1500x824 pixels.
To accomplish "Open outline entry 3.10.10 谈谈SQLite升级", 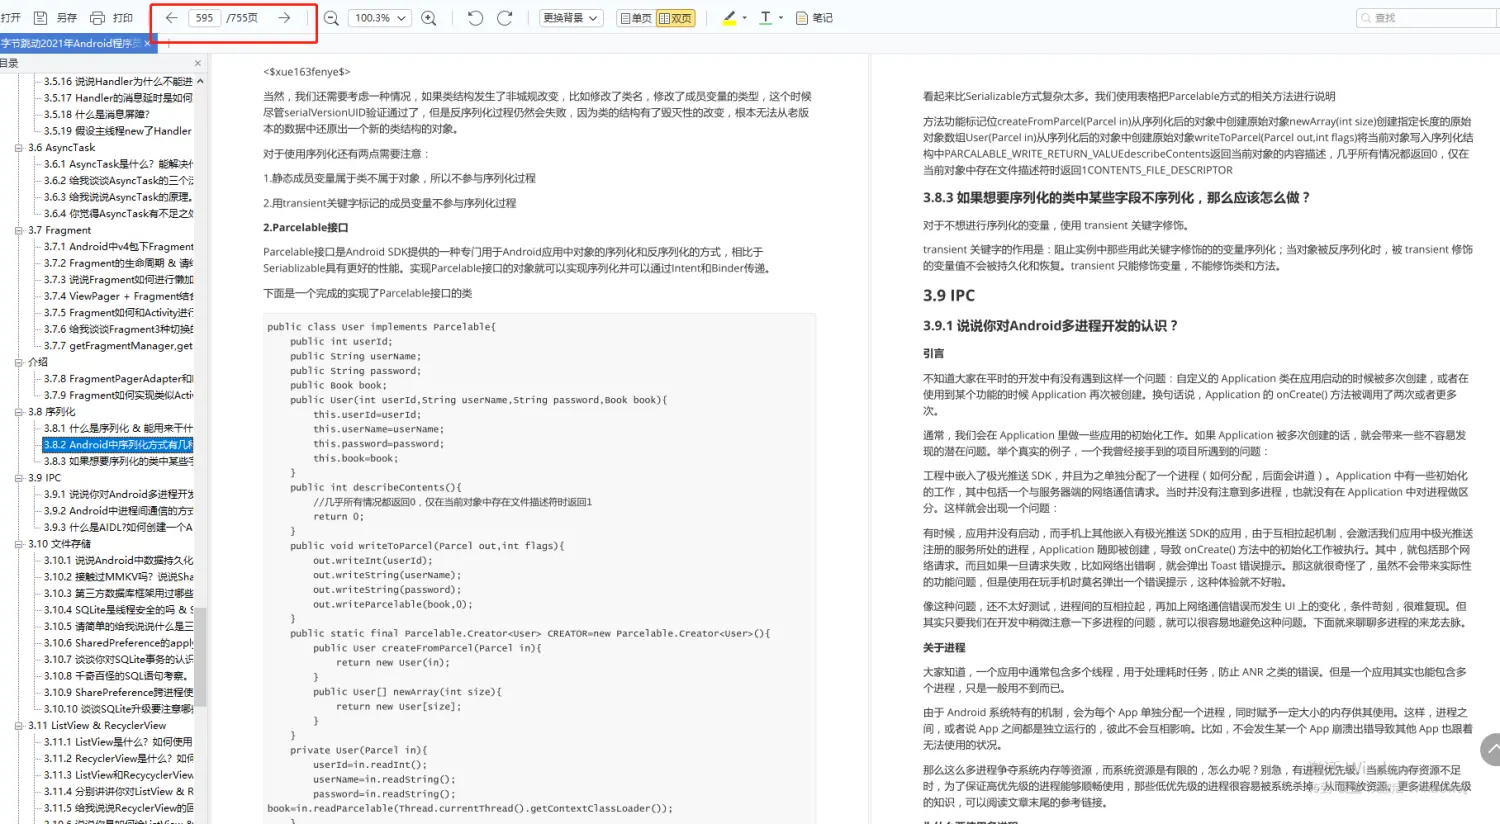I will (118, 709).
